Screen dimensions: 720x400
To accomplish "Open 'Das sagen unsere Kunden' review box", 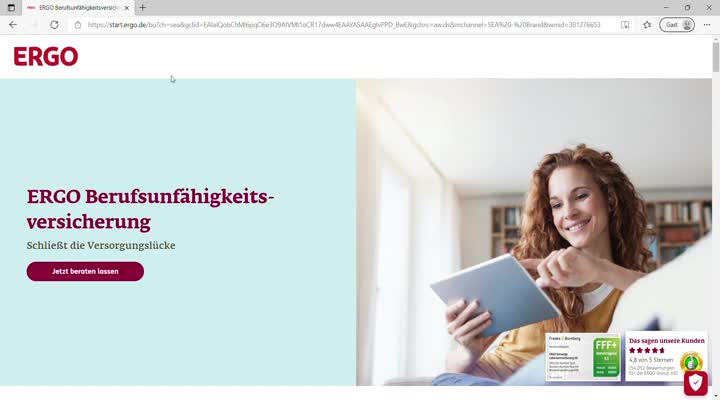I will (666, 356).
